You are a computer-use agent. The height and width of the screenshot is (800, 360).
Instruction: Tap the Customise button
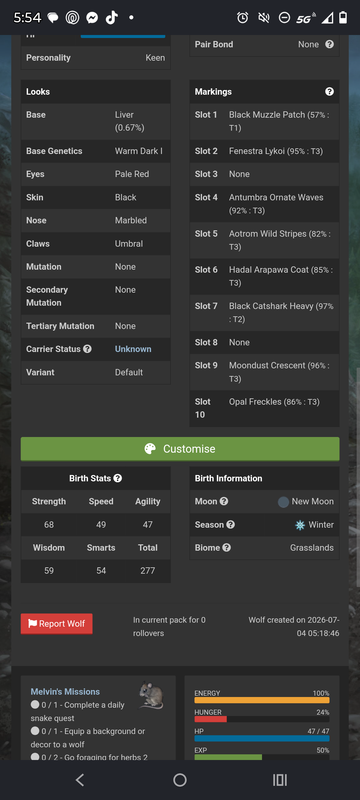[x=180, y=449]
